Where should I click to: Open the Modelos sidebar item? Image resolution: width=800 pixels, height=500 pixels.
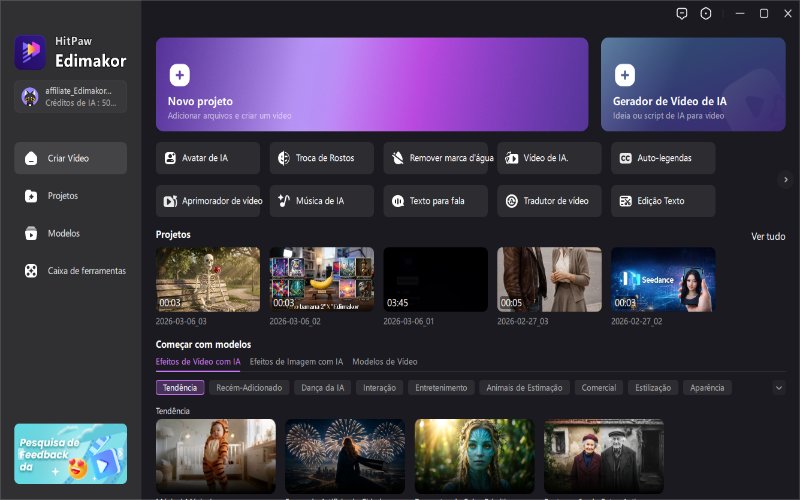tap(70, 233)
